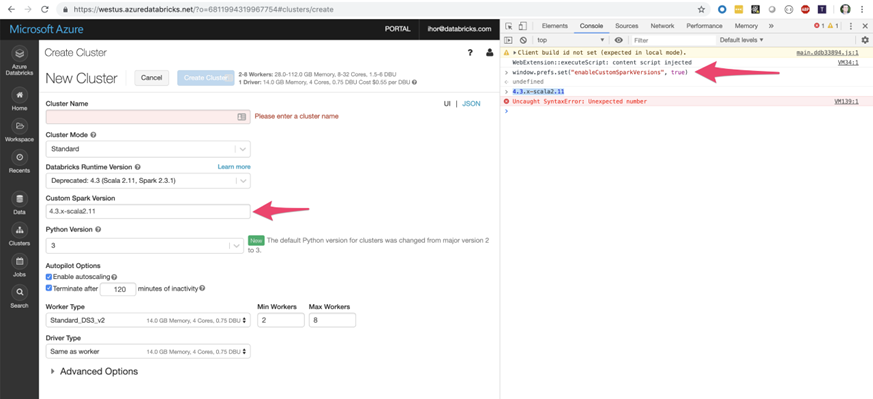Switch to the Performance tab

pos(704,26)
